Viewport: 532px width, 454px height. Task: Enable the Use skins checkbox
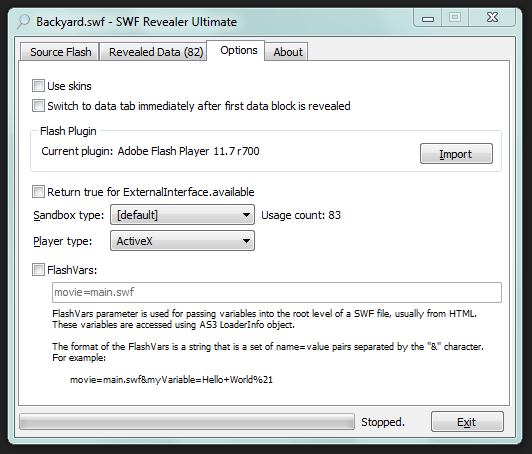pyautogui.click(x=38, y=86)
